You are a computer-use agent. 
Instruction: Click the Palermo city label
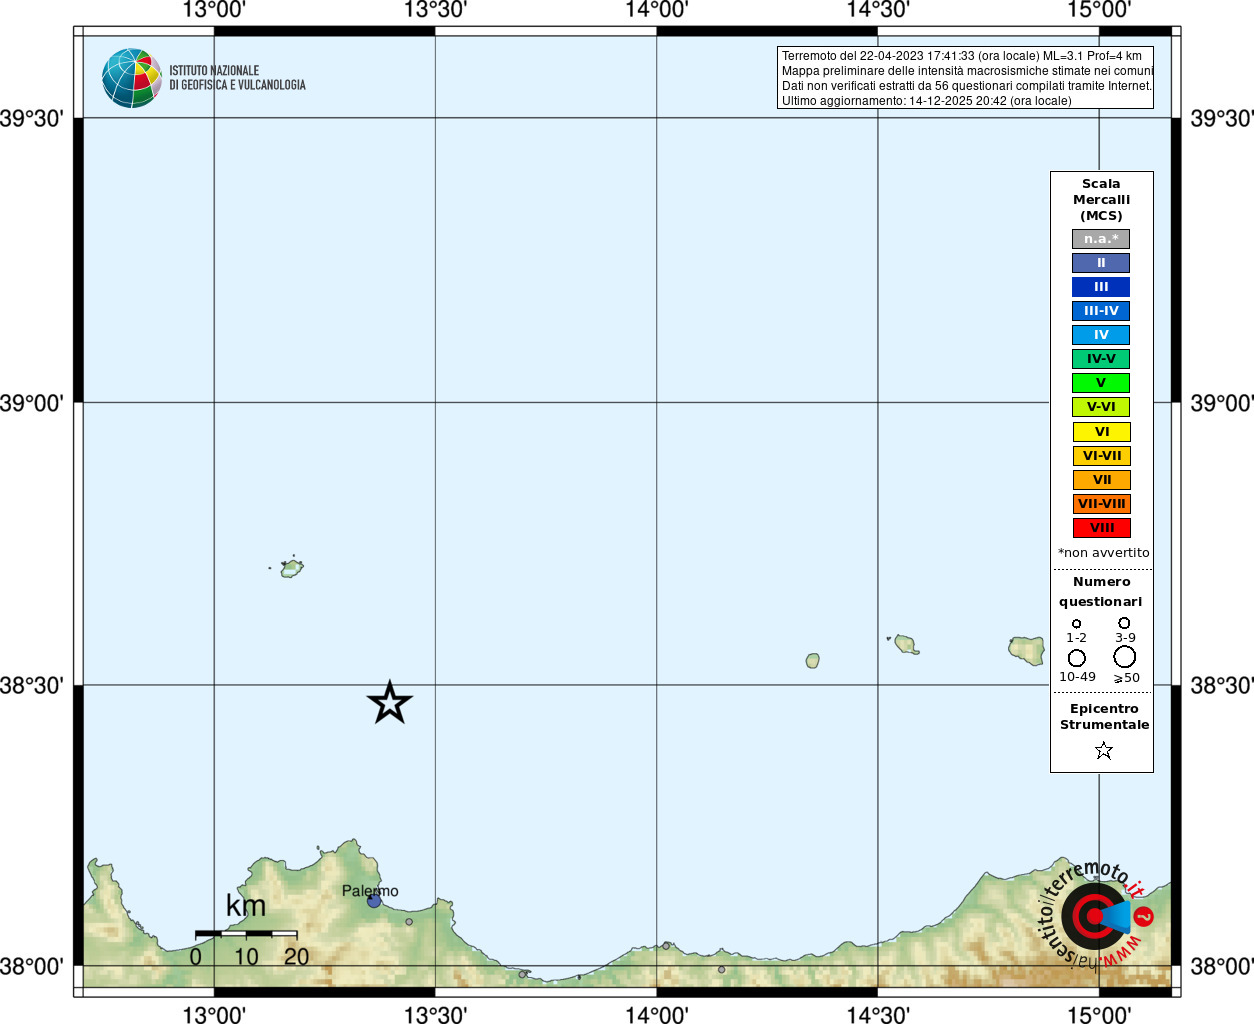(x=370, y=891)
